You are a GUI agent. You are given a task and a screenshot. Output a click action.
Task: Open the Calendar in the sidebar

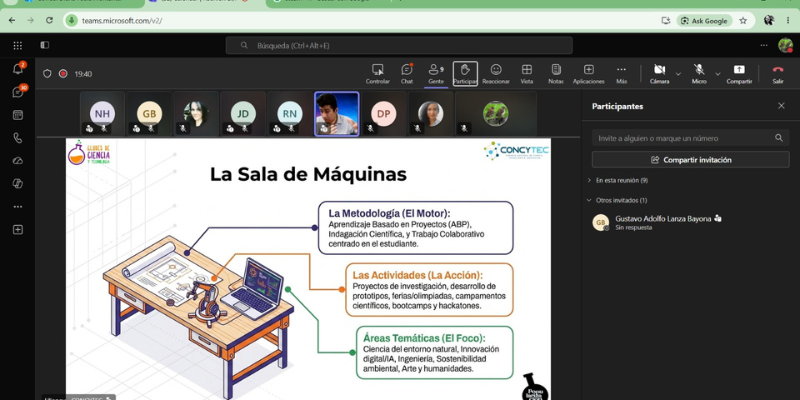pos(18,115)
